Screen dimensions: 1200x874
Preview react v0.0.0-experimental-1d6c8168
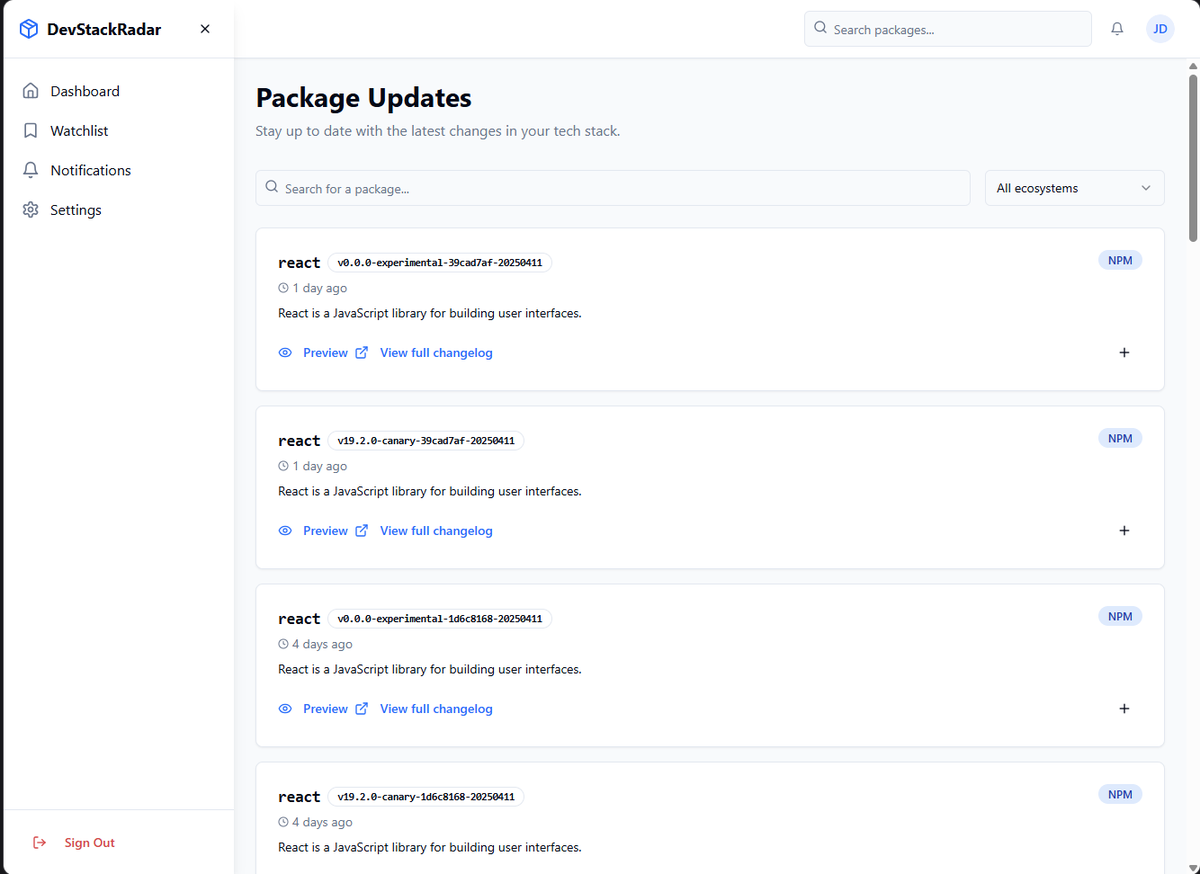pos(325,709)
